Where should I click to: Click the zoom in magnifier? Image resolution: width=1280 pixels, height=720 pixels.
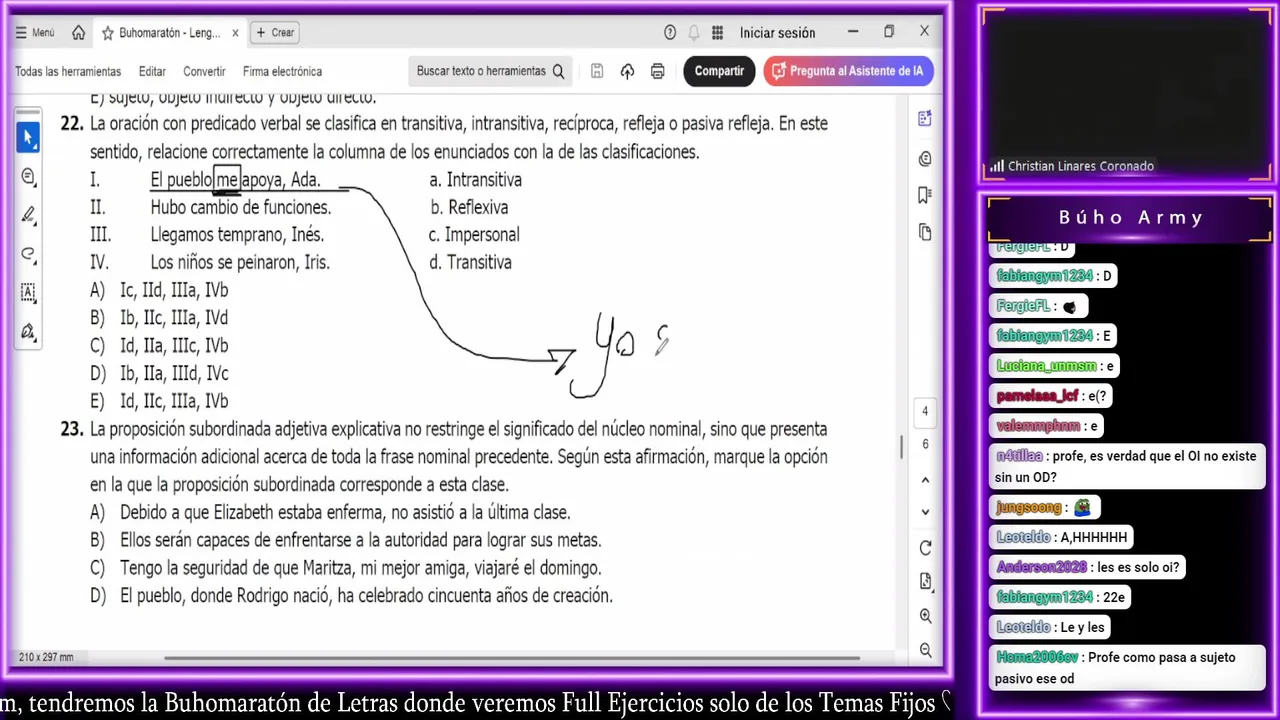925,616
